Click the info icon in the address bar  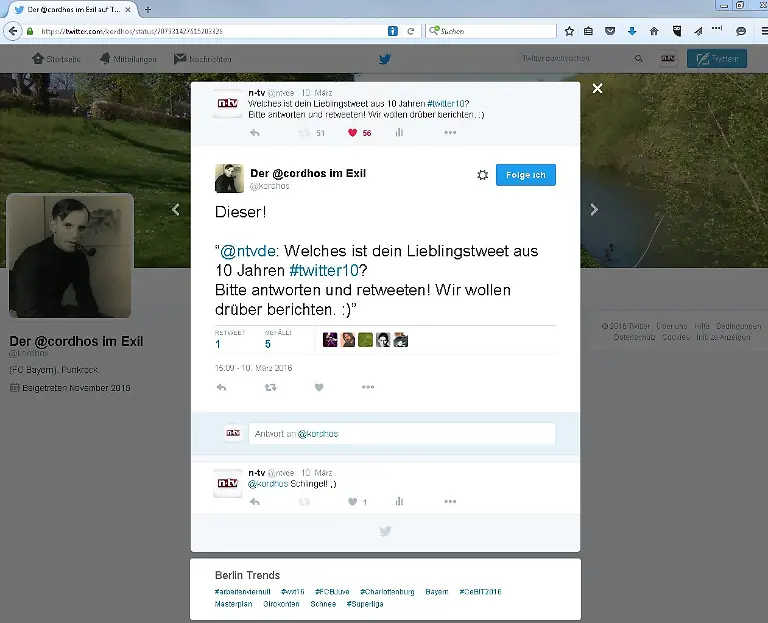tap(392, 31)
